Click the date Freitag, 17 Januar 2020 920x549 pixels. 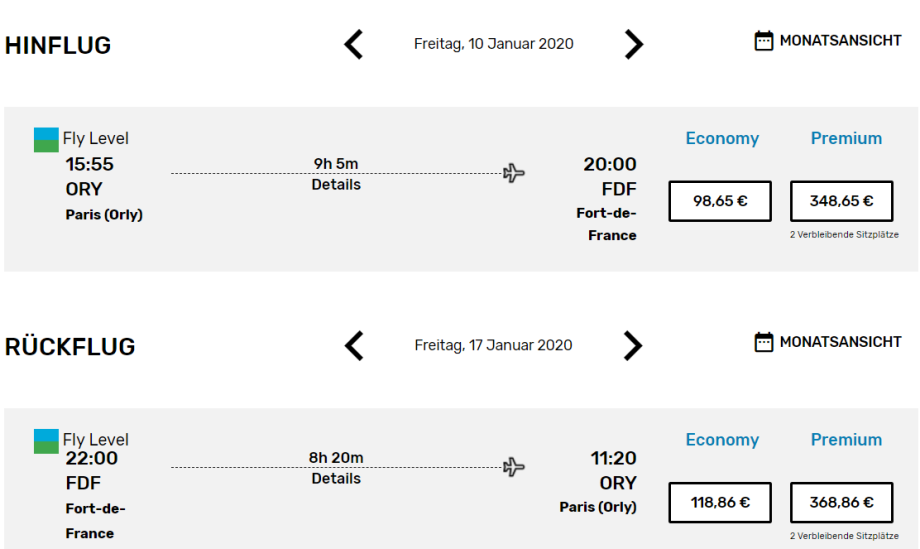494,345
